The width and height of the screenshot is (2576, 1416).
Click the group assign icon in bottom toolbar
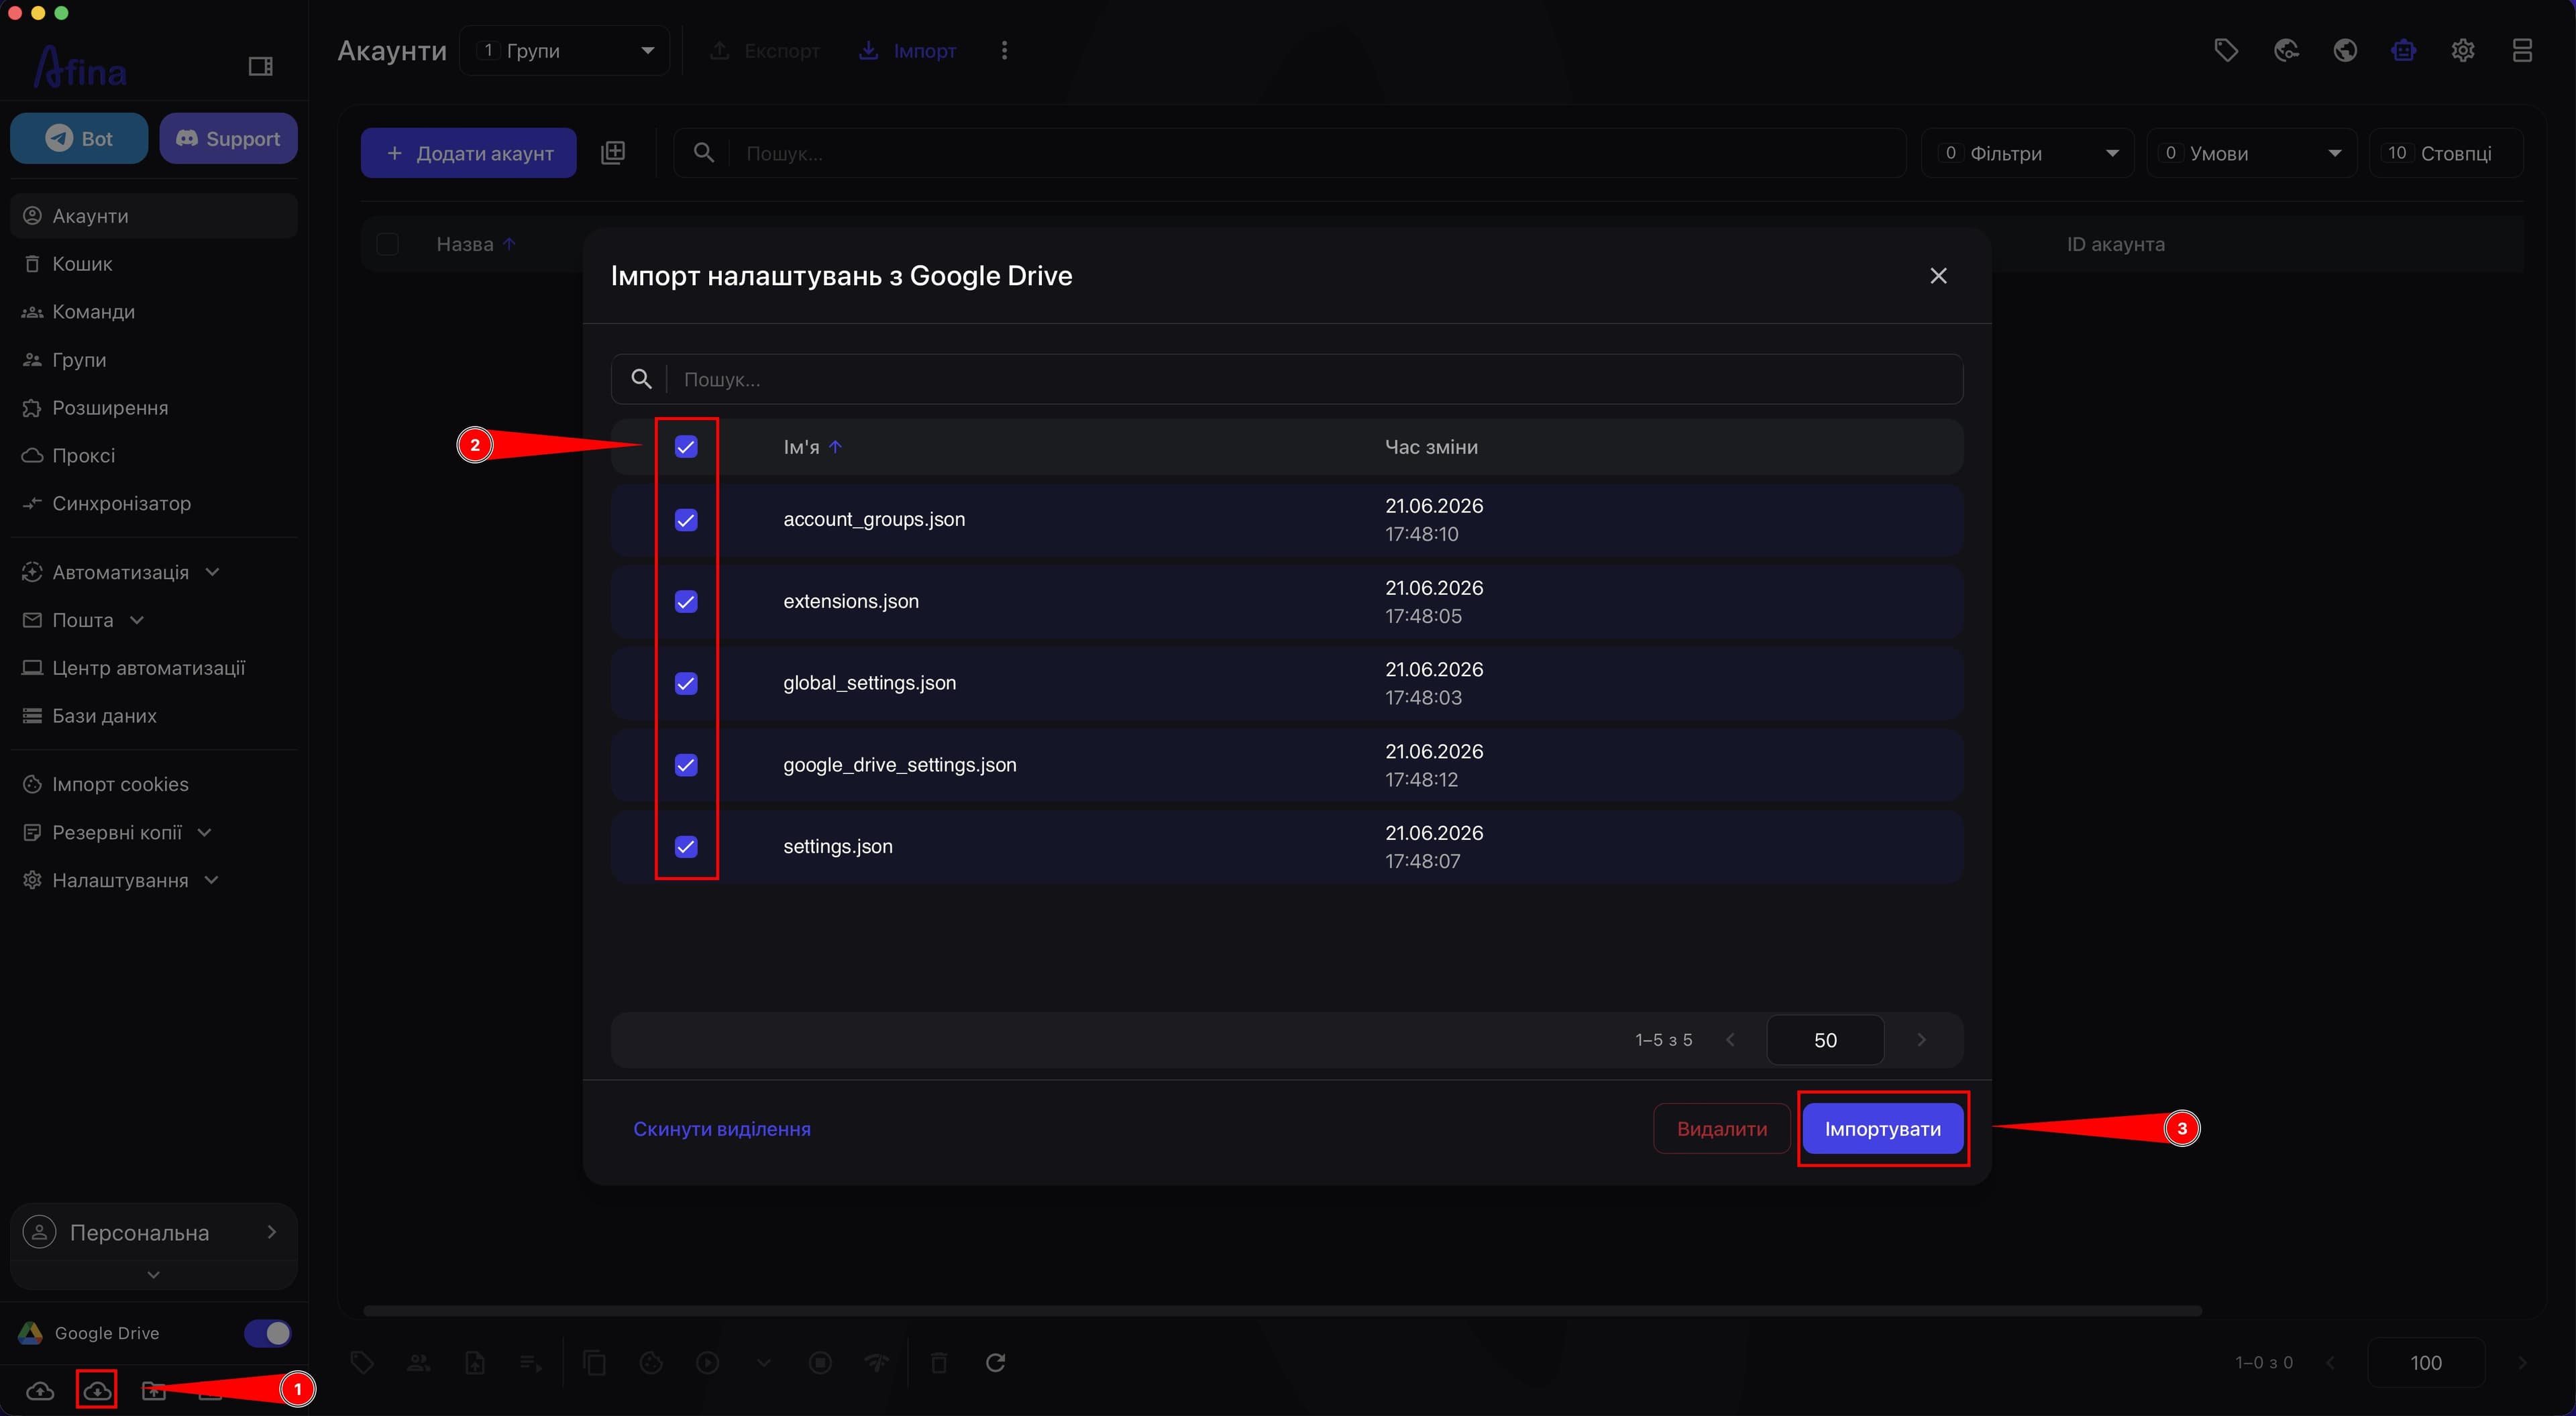pos(419,1362)
